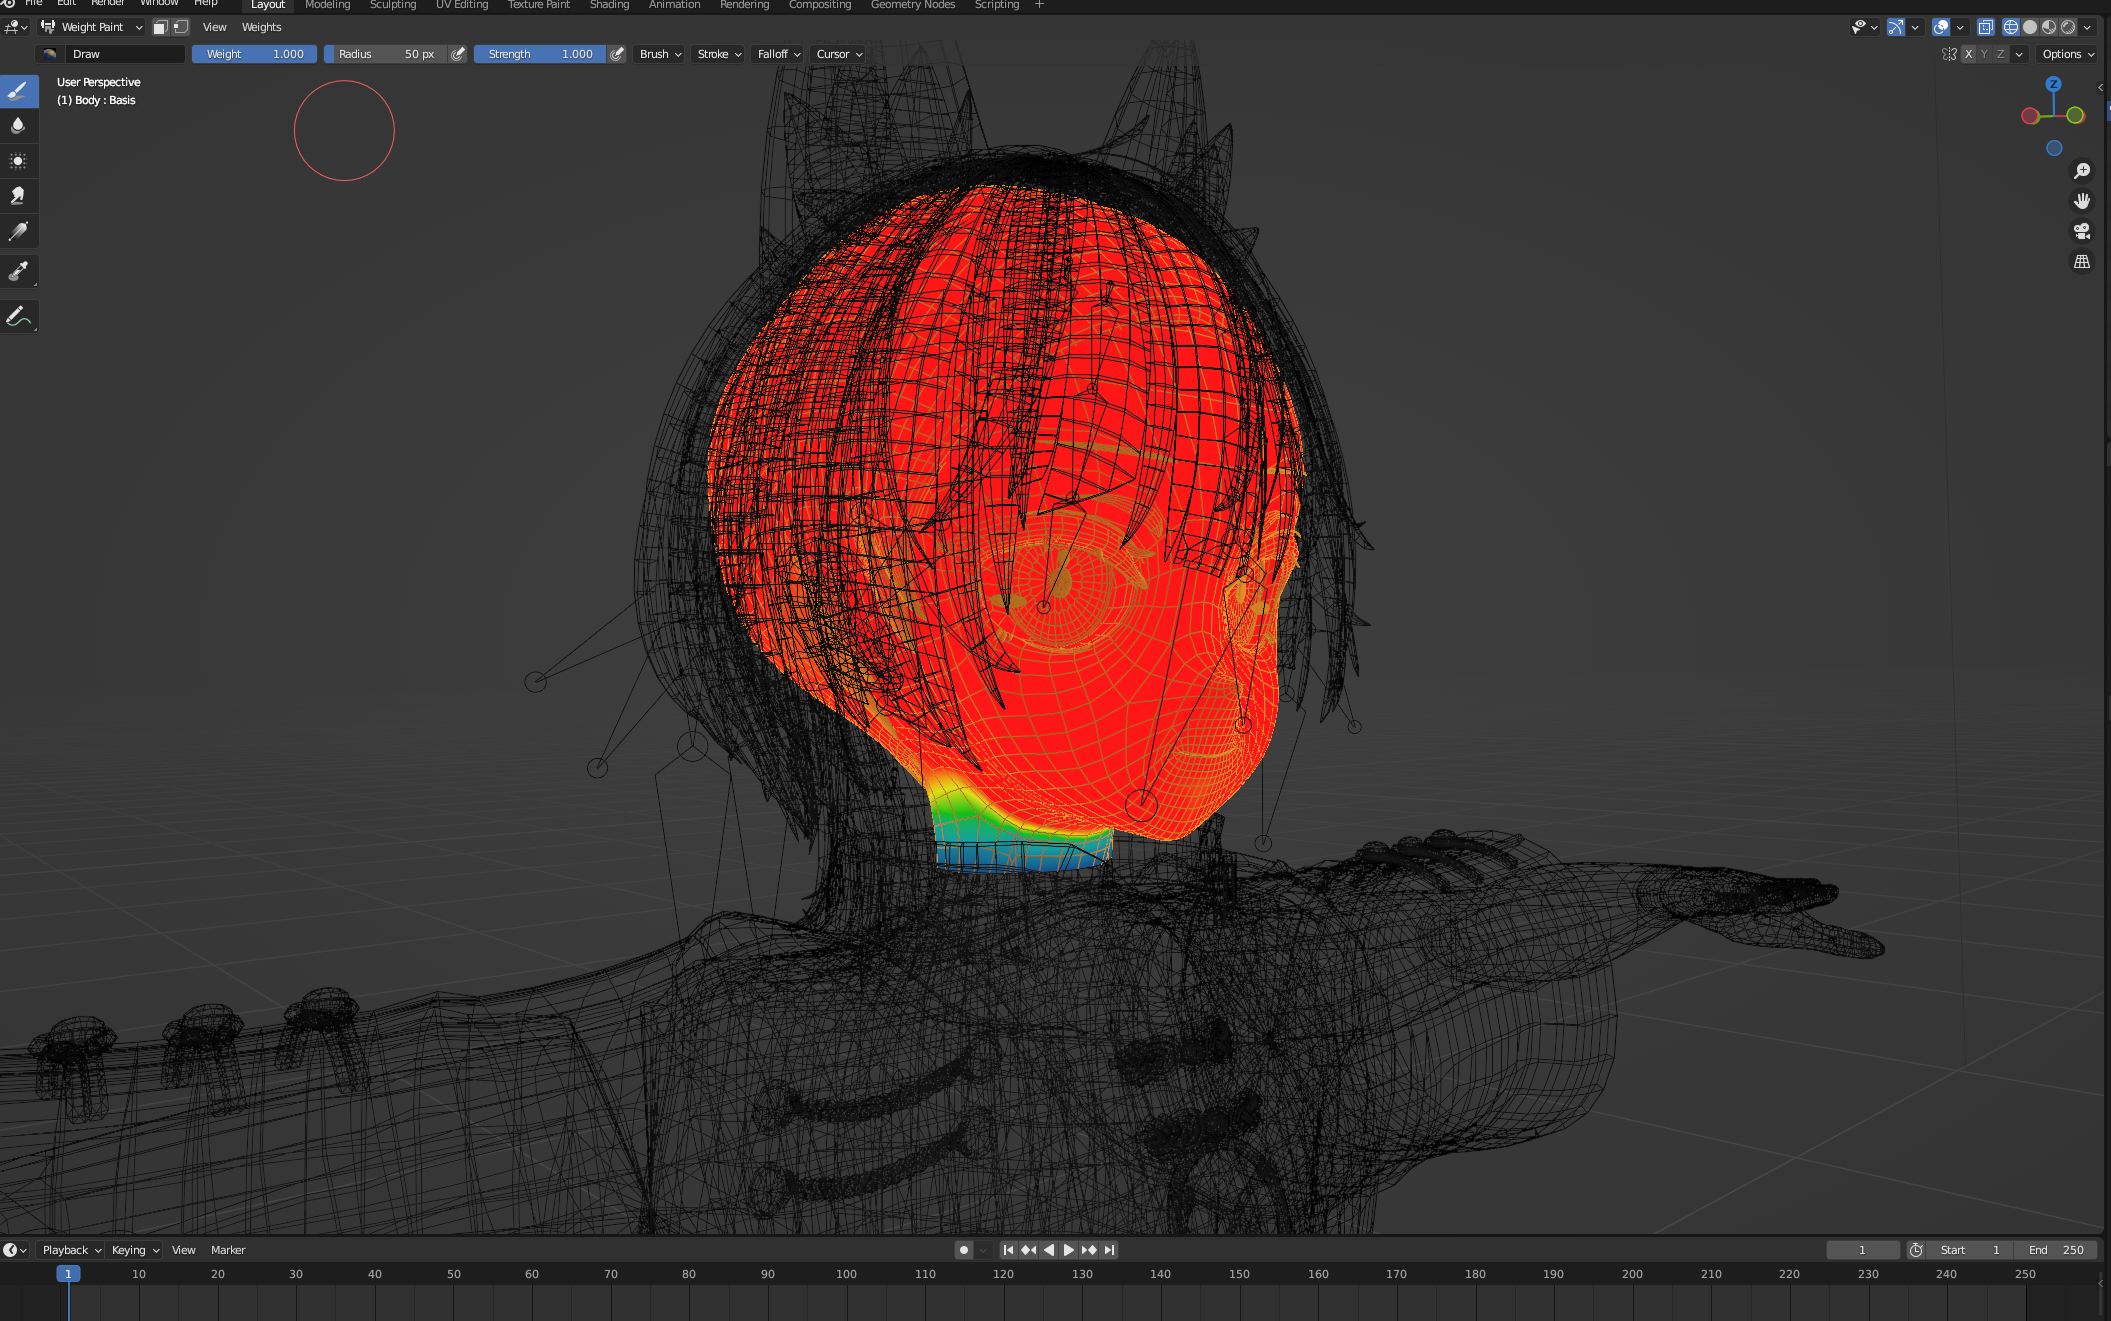Viewport: 2111px width, 1321px height.
Task: Toggle radius pen pressure sensitivity
Action: 458,54
